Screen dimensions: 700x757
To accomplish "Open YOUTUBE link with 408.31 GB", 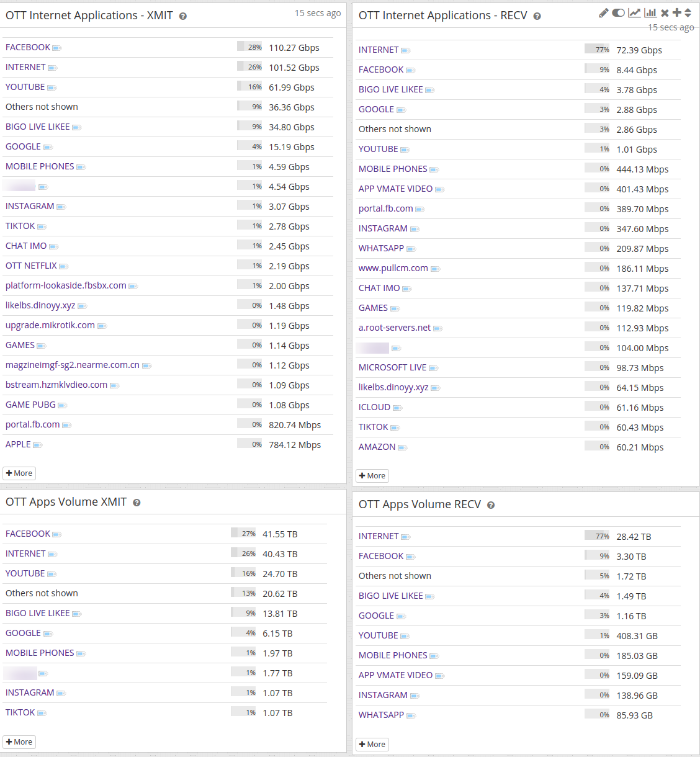I will coord(378,635).
